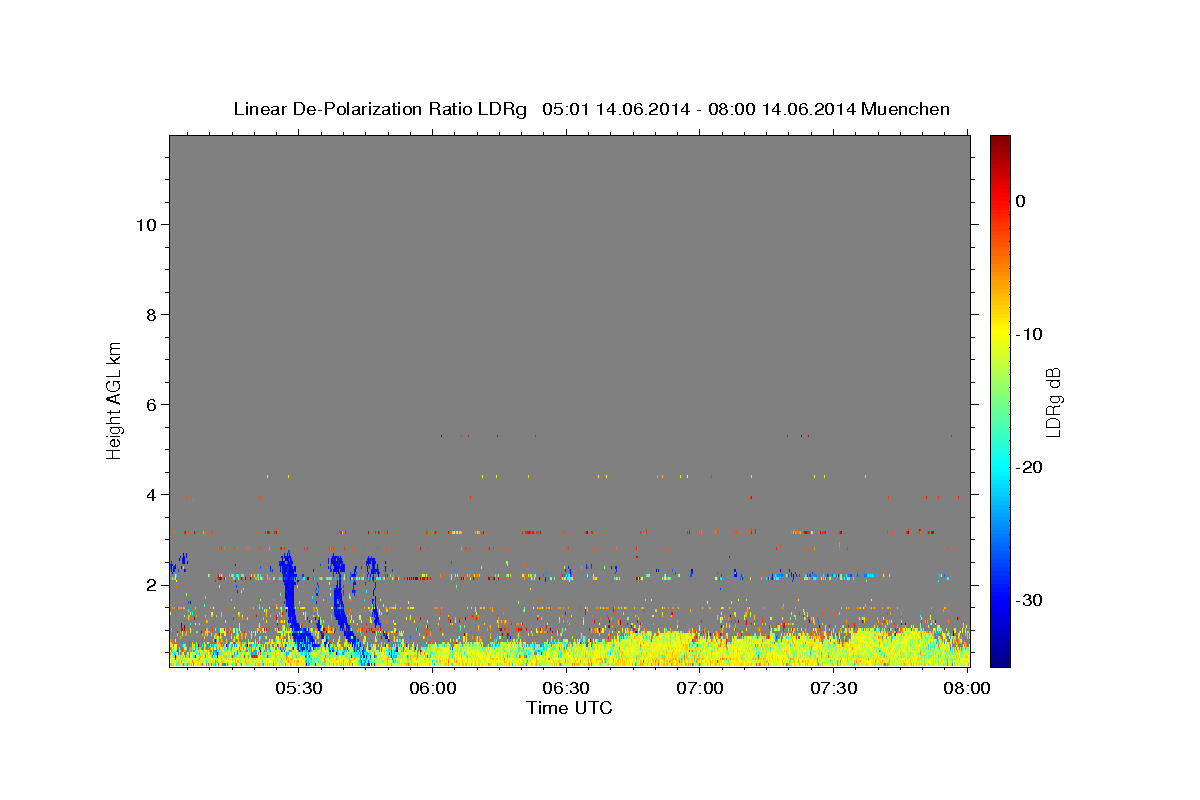Click the '08:00' time tick label
Image resolution: width=1200 pixels, height=800 pixels.
(x=966, y=689)
